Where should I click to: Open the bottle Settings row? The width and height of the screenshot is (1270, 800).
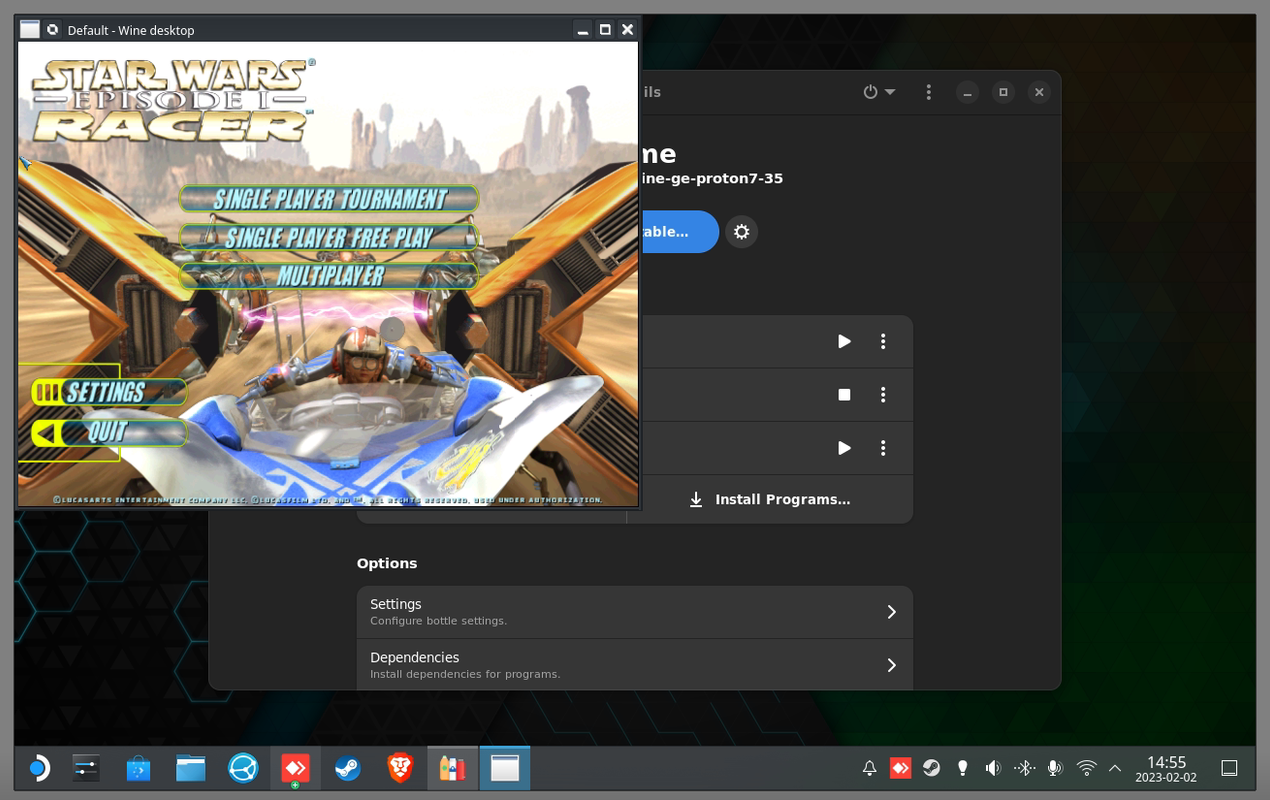click(635, 612)
